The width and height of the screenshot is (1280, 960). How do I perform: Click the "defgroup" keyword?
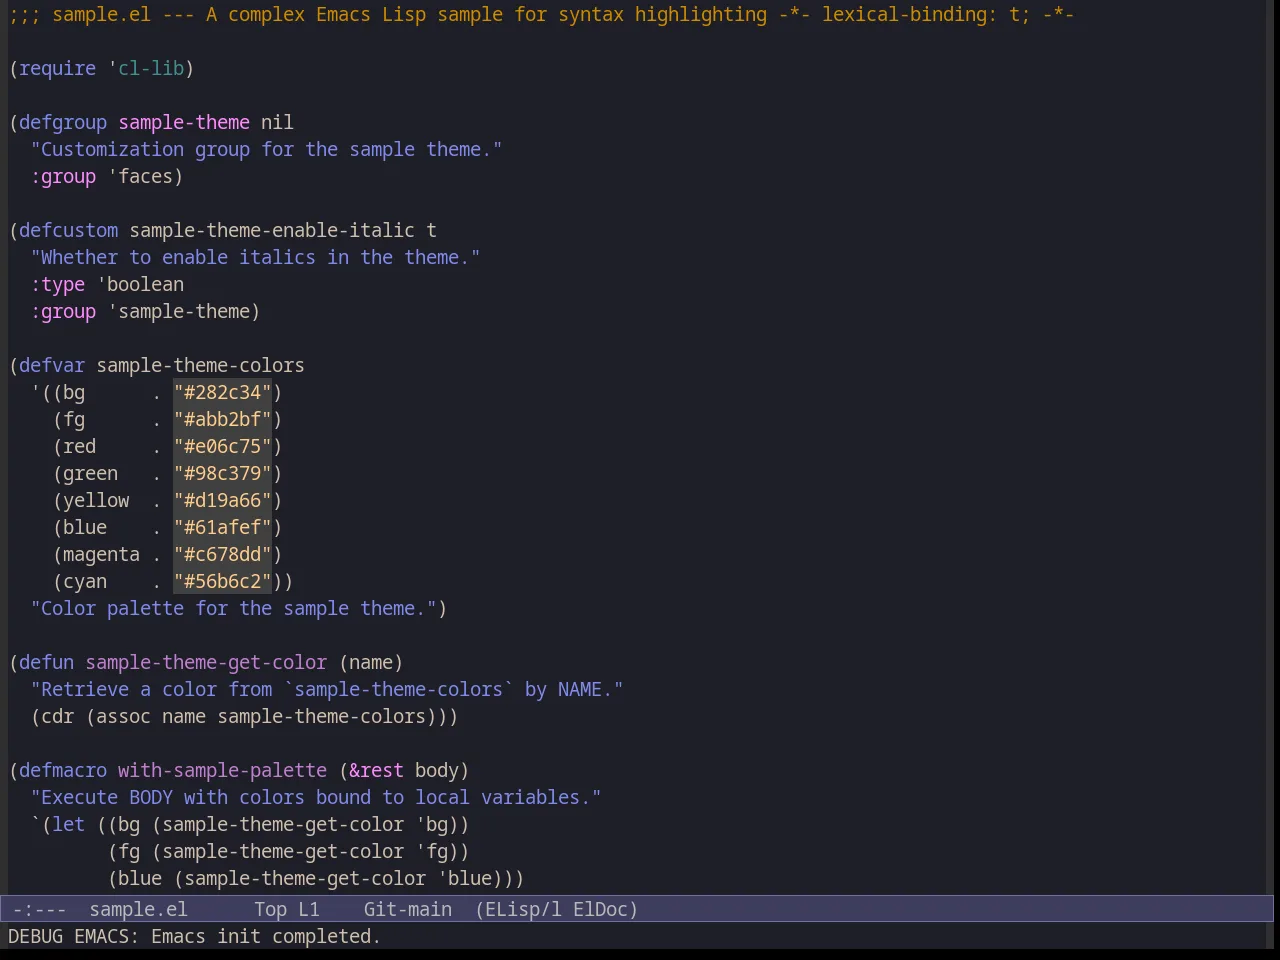pos(63,122)
